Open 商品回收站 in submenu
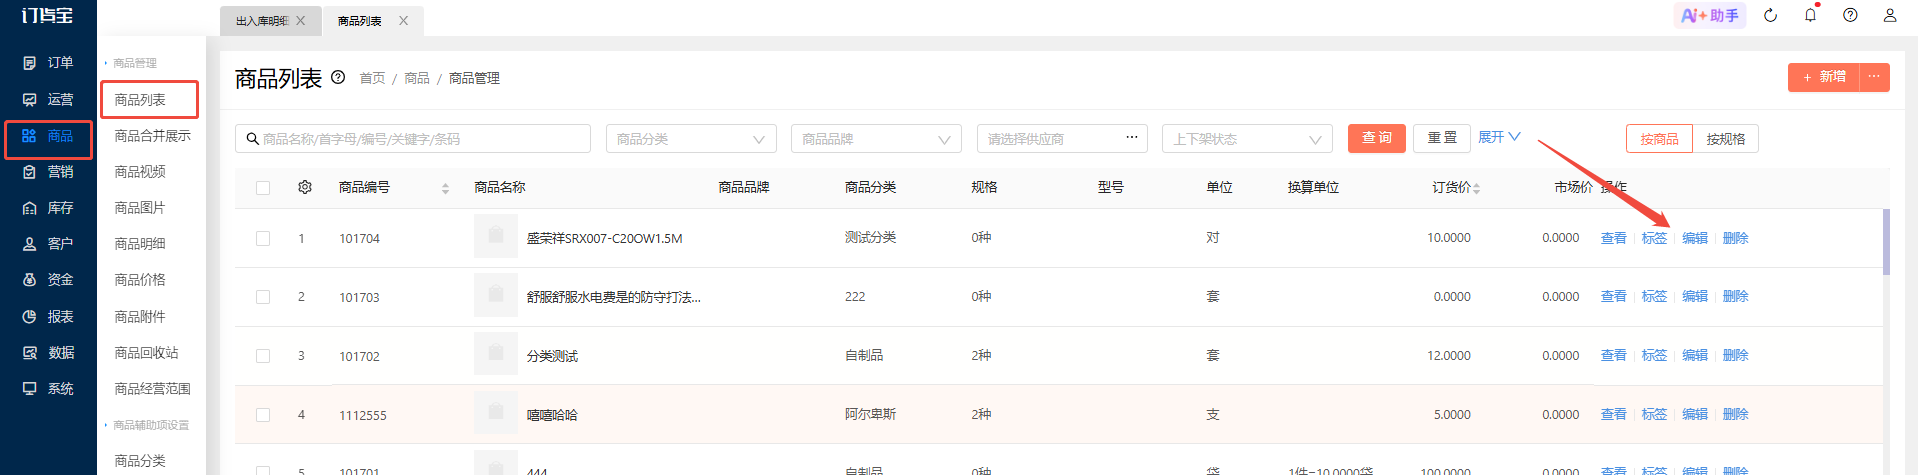The width and height of the screenshot is (1918, 475). coord(146,353)
